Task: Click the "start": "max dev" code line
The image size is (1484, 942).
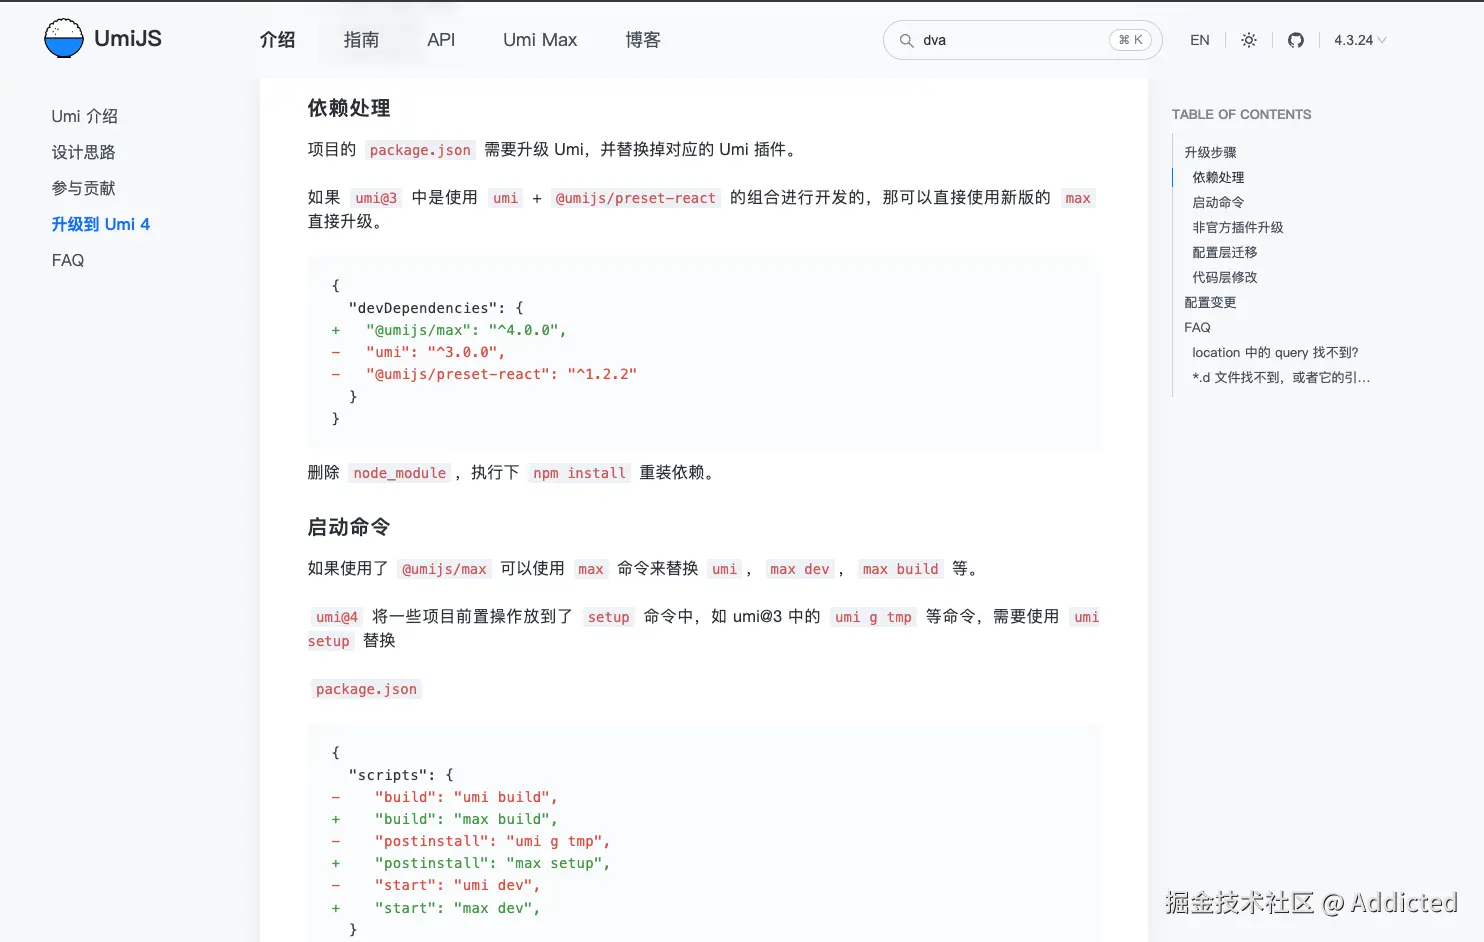Action: coord(457,908)
